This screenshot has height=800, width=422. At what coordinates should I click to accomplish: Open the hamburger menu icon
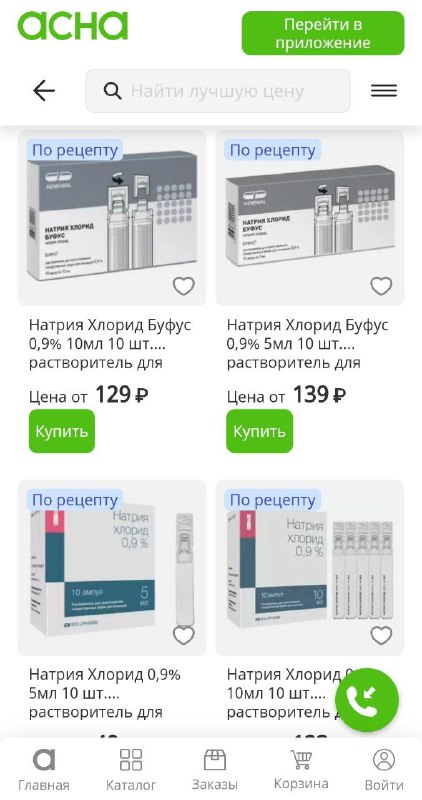click(x=384, y=91)
